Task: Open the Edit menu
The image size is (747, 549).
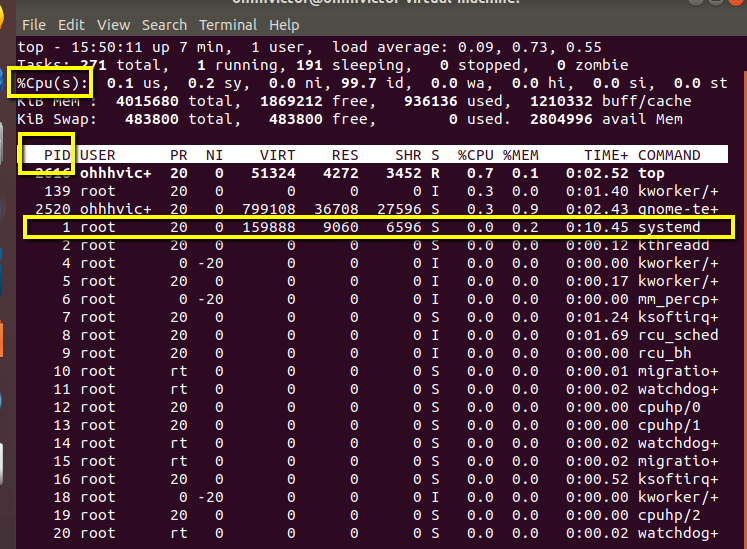Action: (71, 25)
